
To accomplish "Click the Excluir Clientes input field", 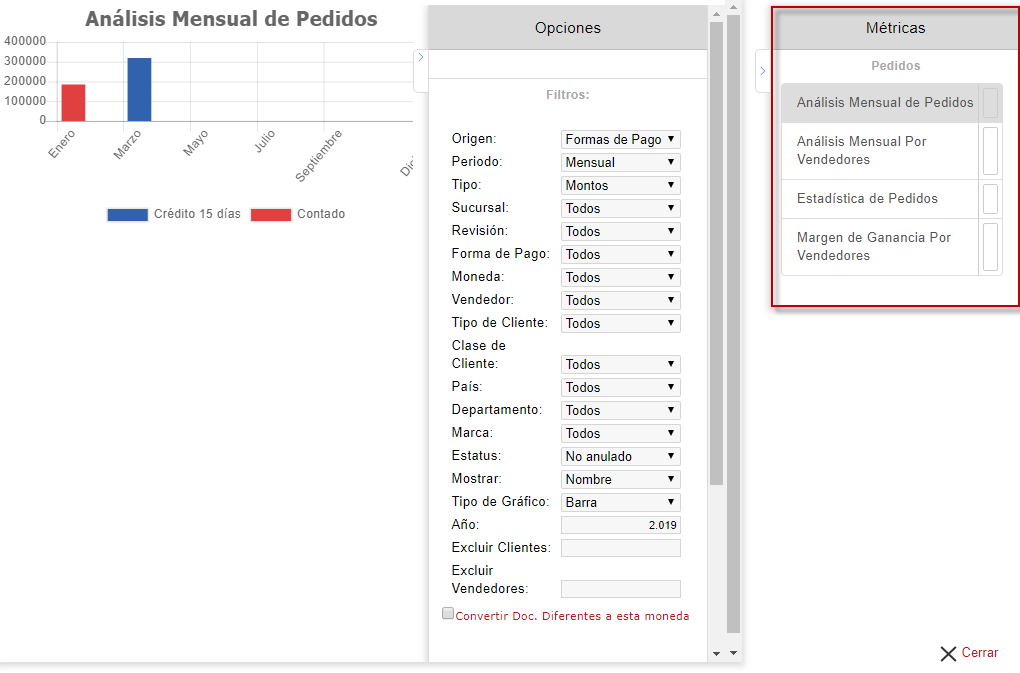I will [x=620, y=548].
